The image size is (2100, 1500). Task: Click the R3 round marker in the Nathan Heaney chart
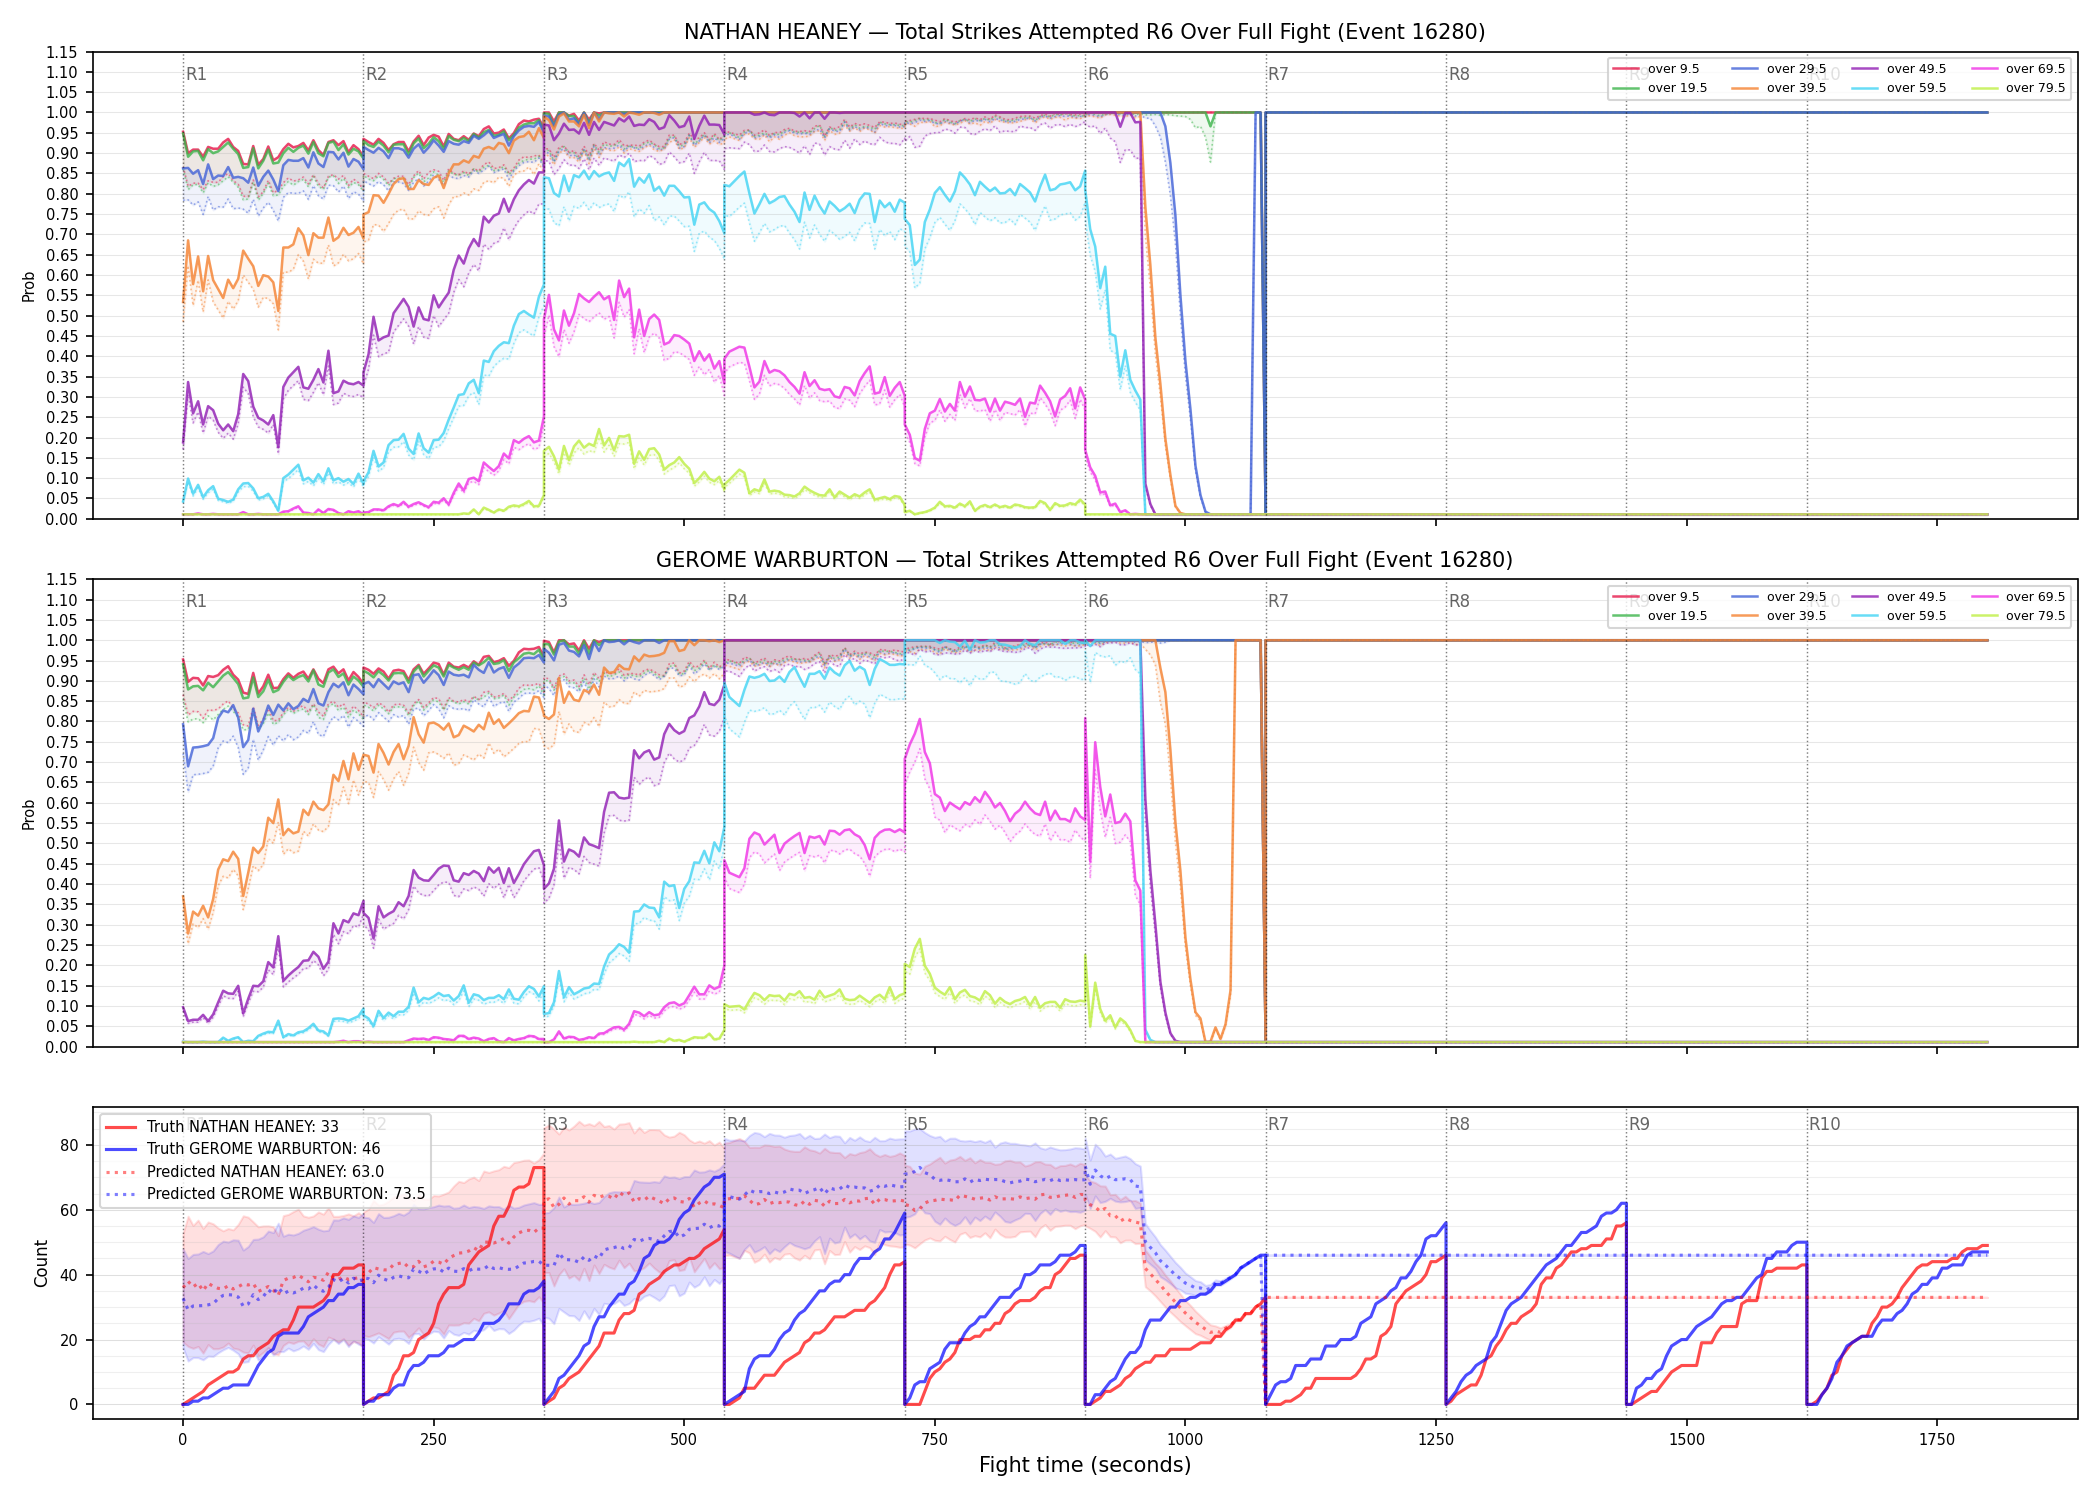557,74
